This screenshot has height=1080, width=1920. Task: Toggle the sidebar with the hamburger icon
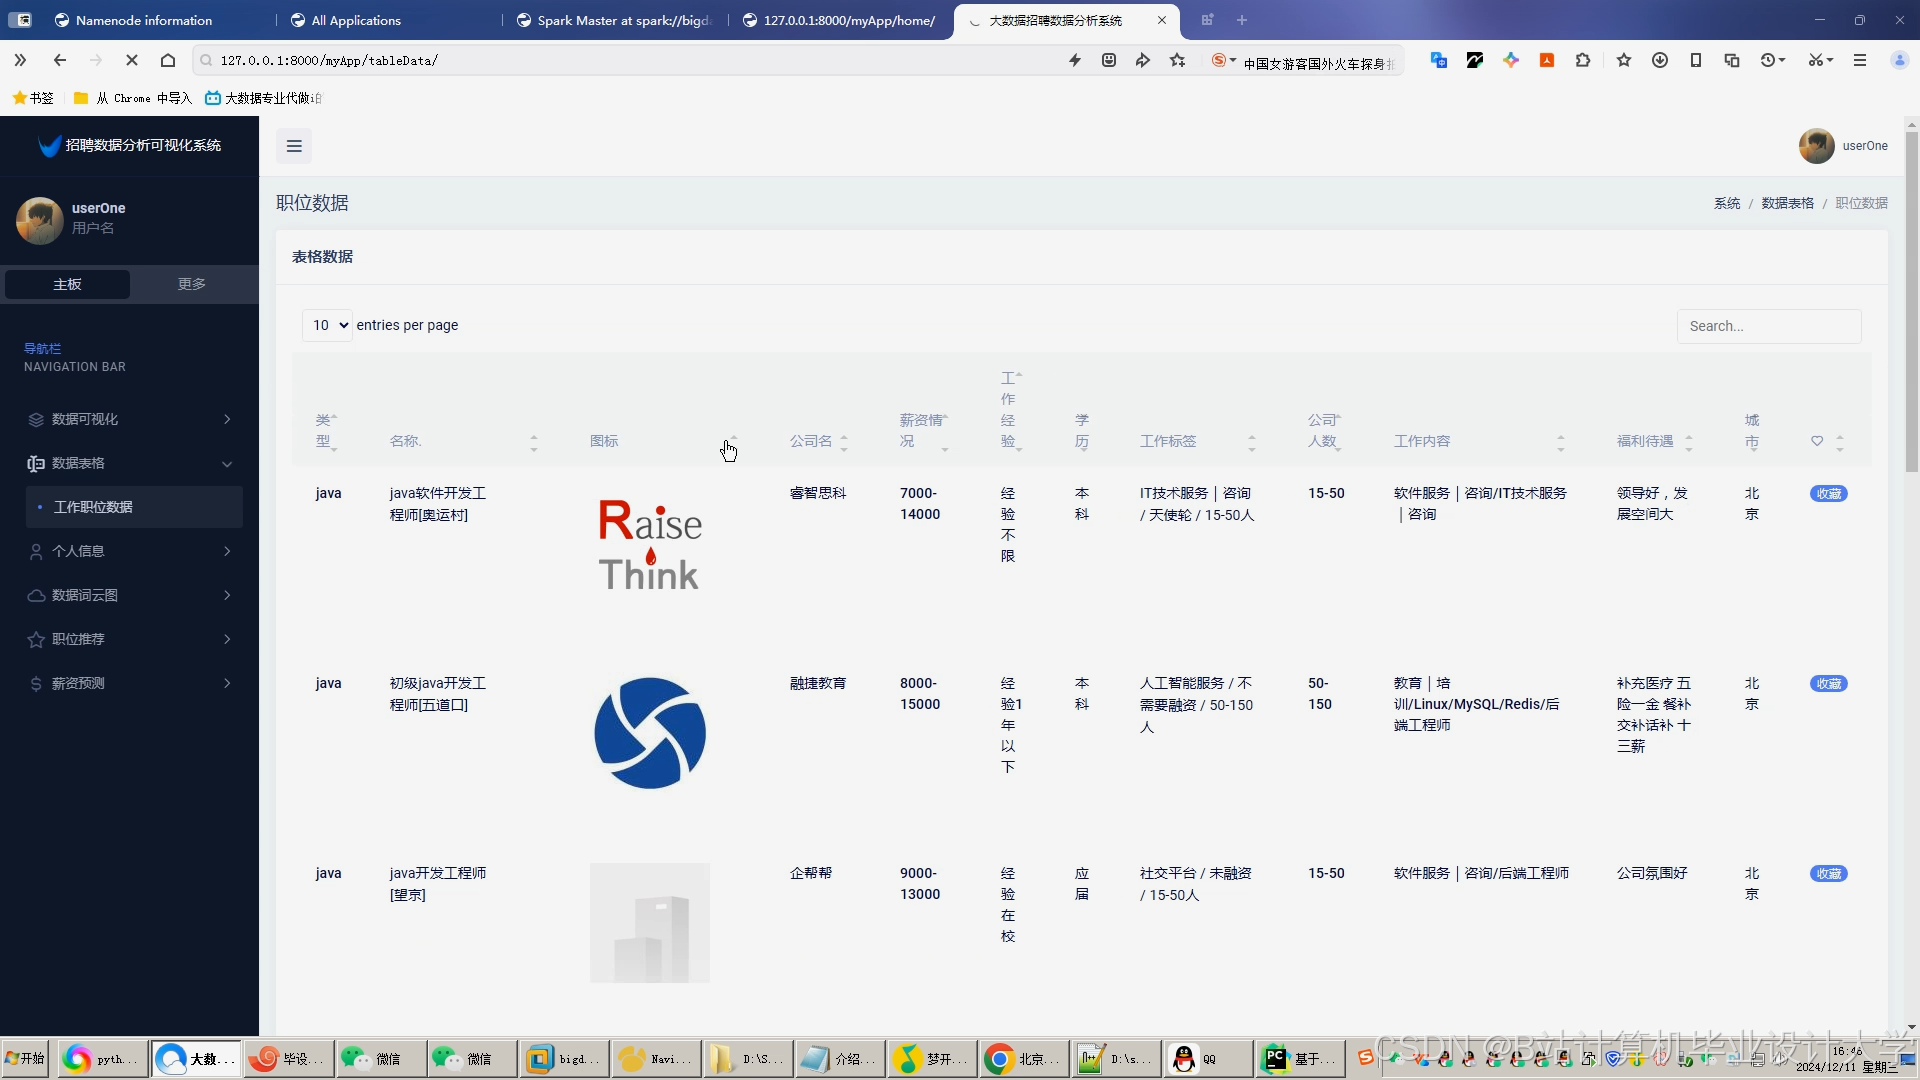click(x=293, y=146)
